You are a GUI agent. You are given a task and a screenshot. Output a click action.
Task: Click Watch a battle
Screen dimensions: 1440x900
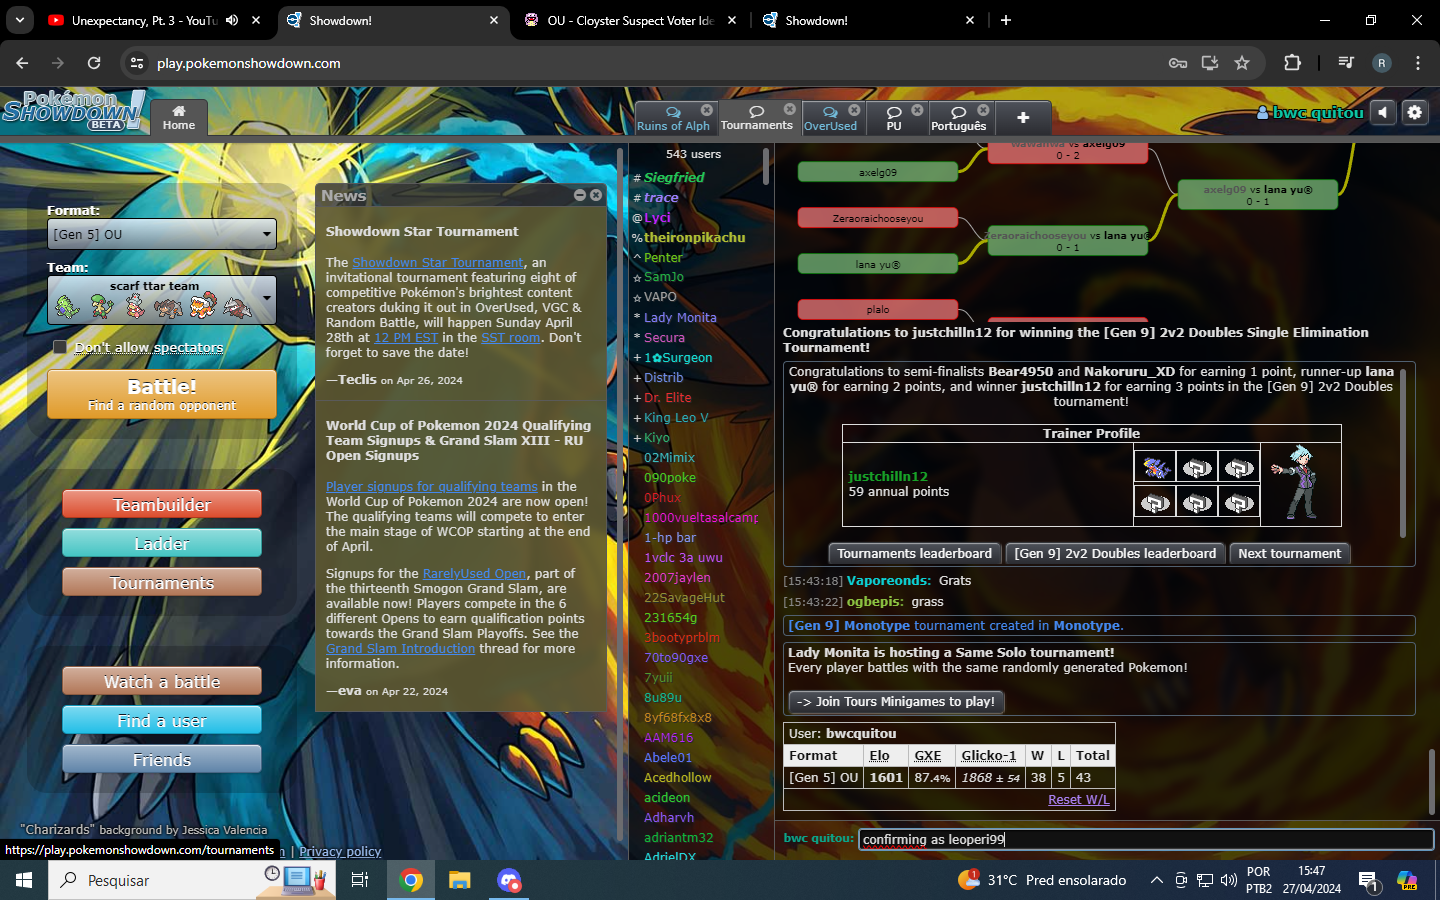pyautogui.click(x=162, y=681)
